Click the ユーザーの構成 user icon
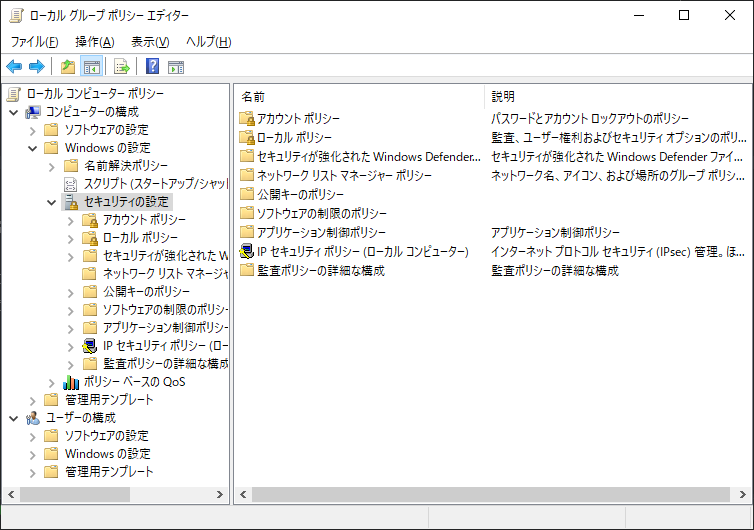754x530 pixels. click(33, 418)
